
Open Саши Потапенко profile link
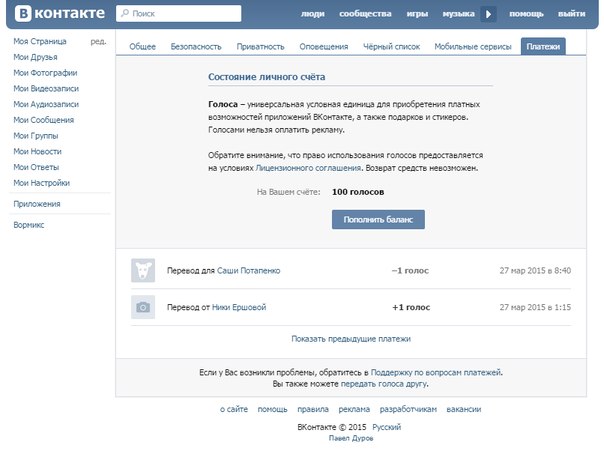tap(248, 271)
